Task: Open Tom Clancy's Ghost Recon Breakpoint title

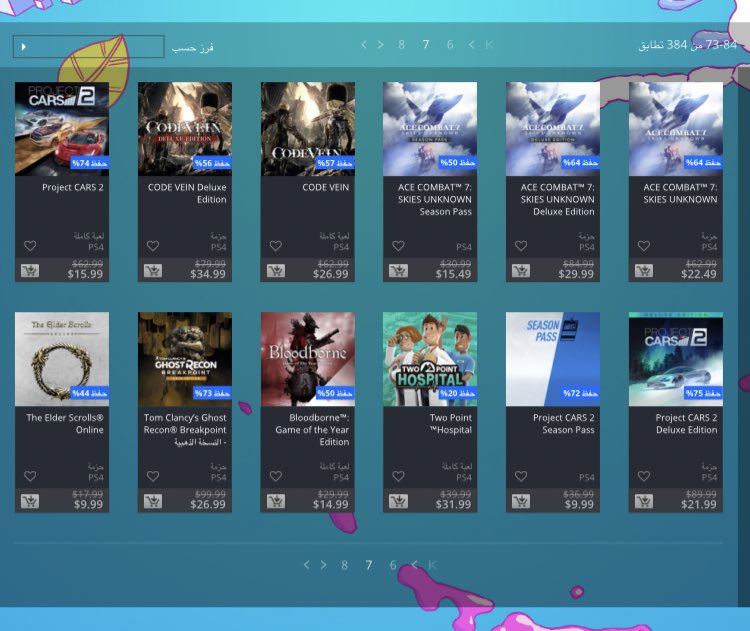Action: tap(185, 430)
